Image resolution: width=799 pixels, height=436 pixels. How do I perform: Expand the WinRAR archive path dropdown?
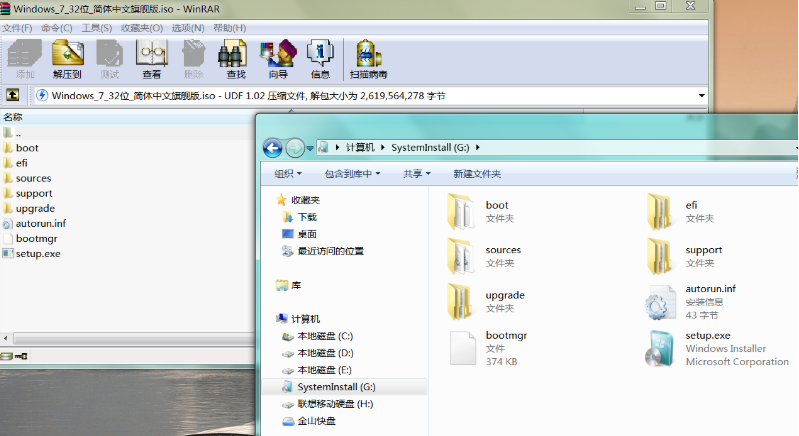pyautogui.click(x=702, y=96)
